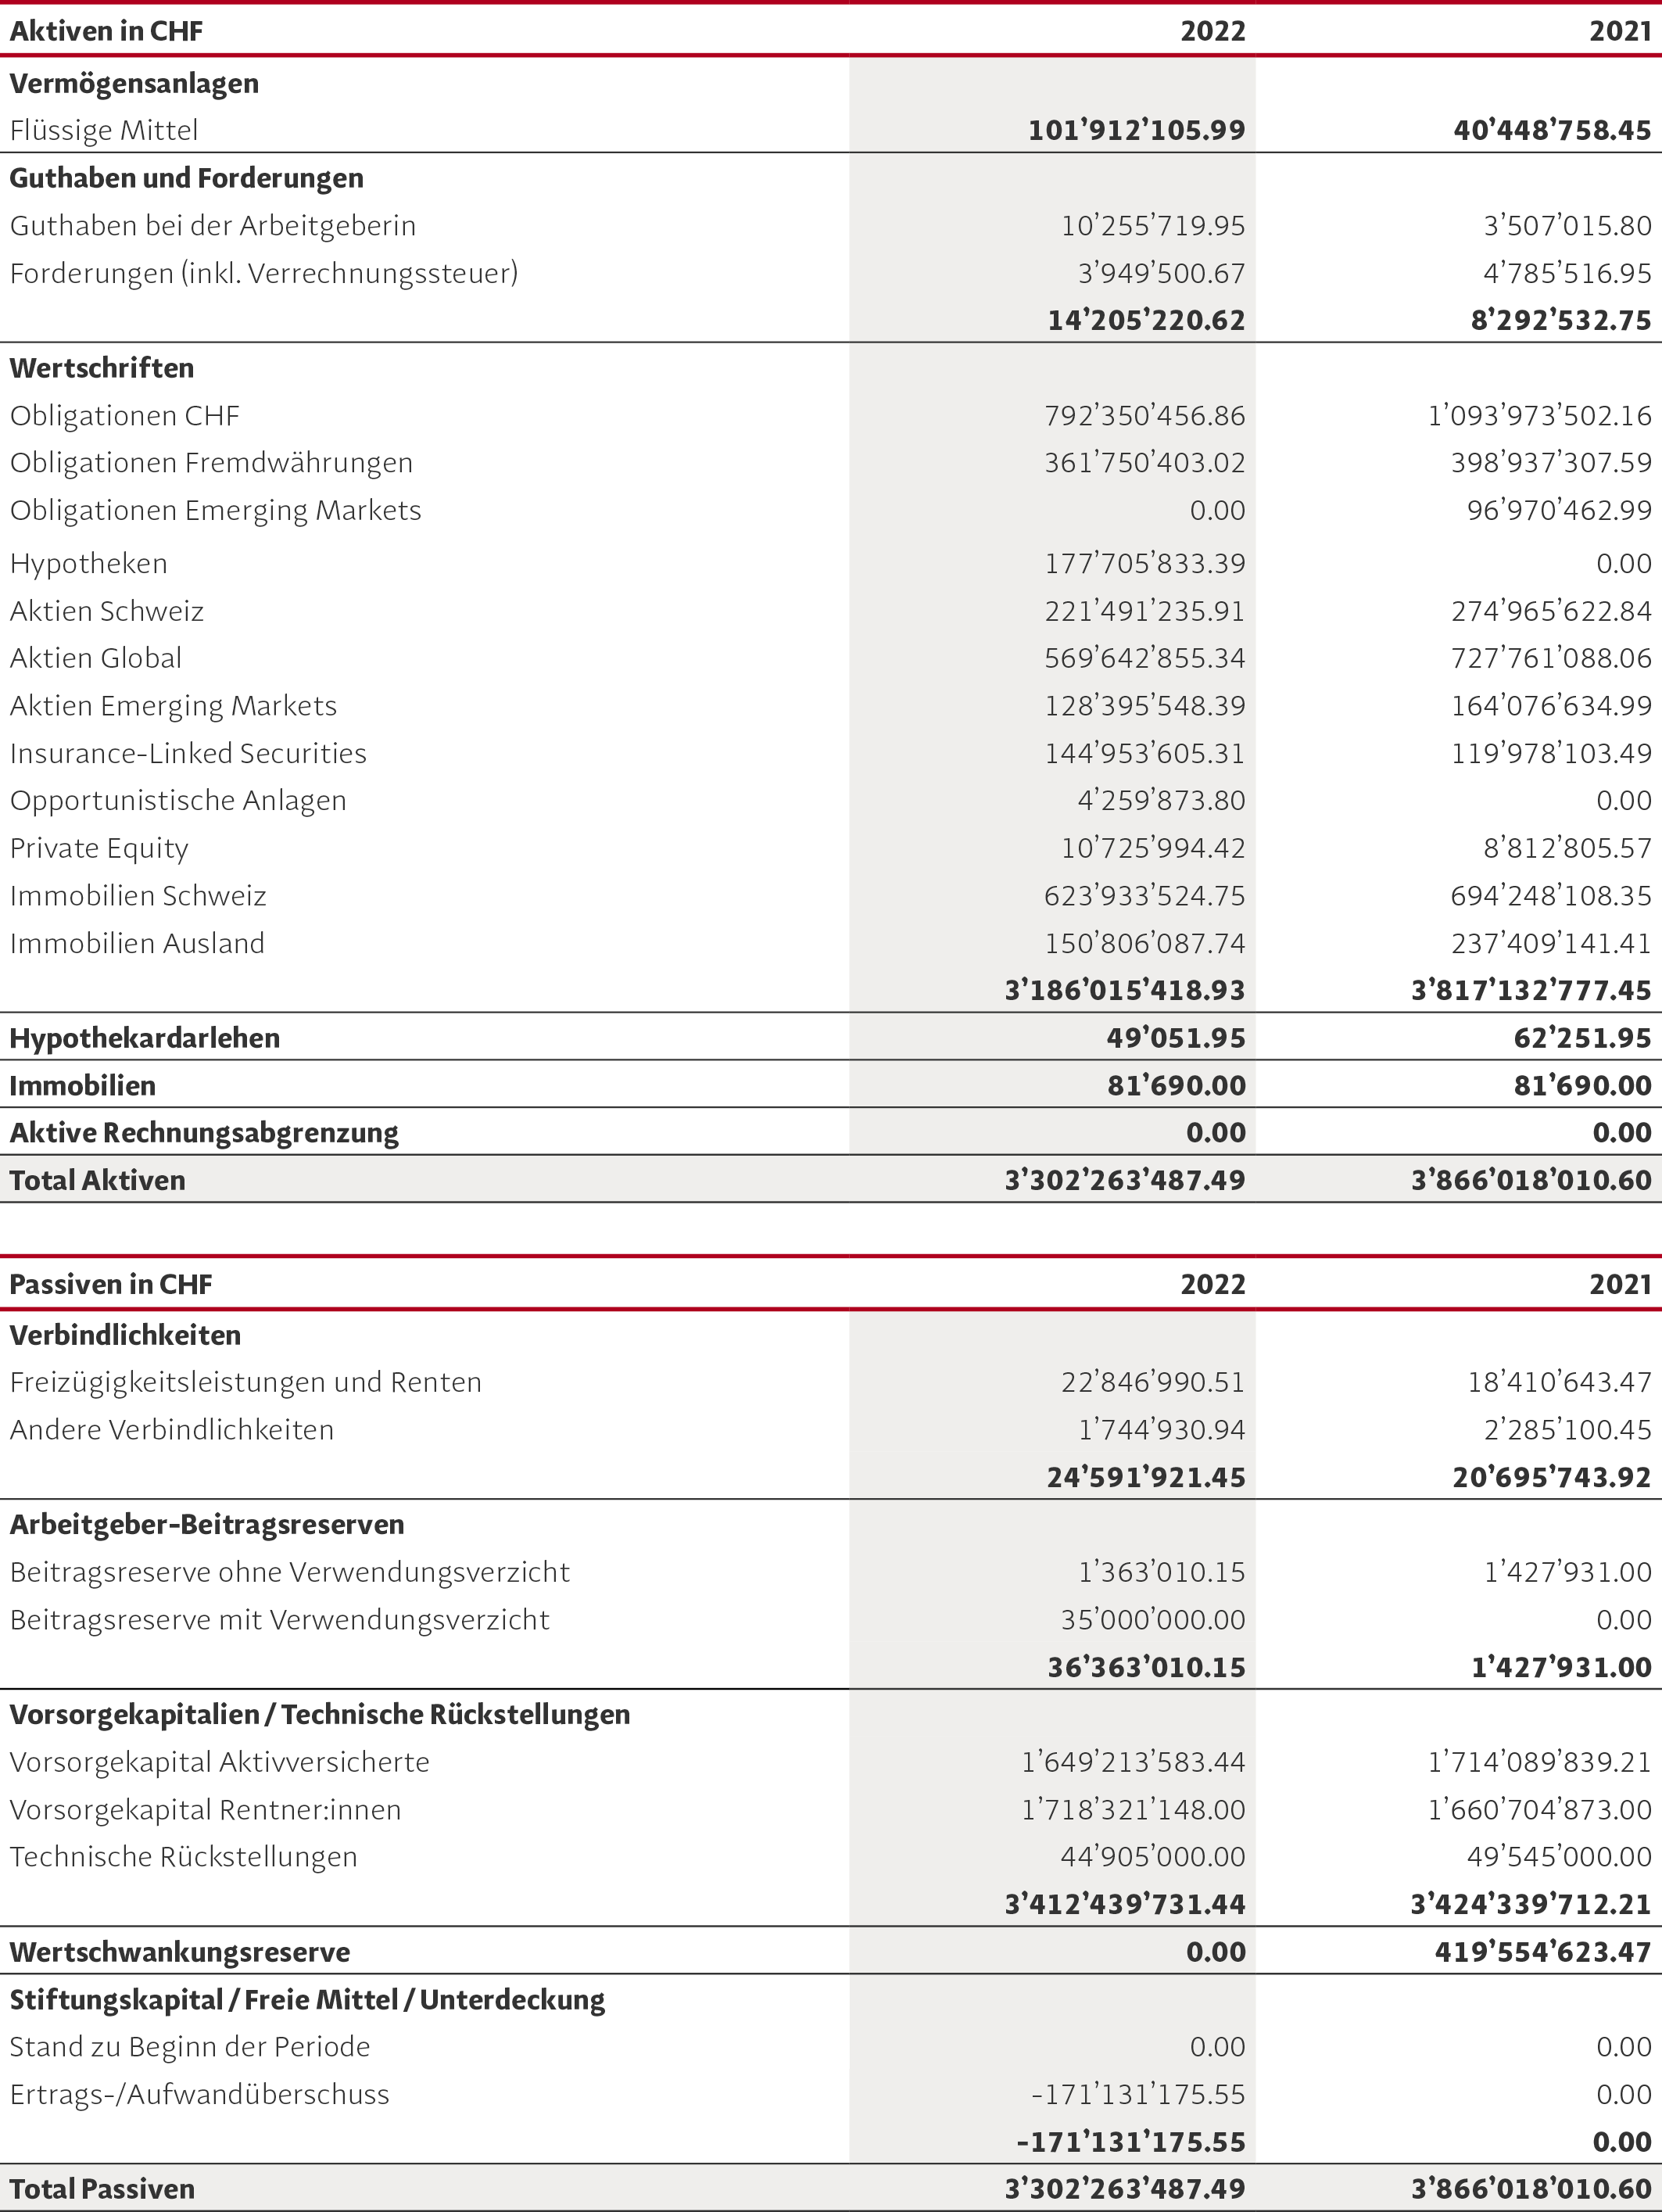Select the Obligationen CHF 2021 value
The width and height of the screenshot is (1662, 2212).
tap(1539, 416)
